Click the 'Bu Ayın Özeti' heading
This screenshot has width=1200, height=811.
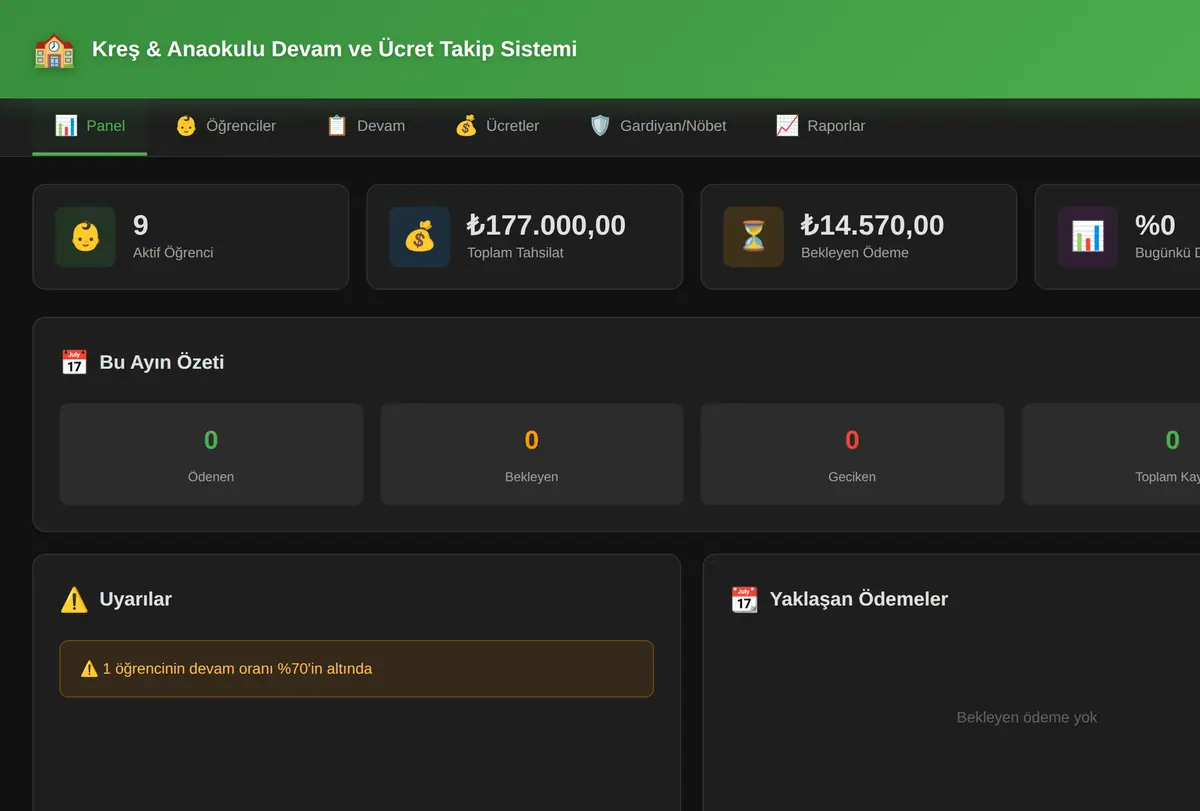point(162,362)
